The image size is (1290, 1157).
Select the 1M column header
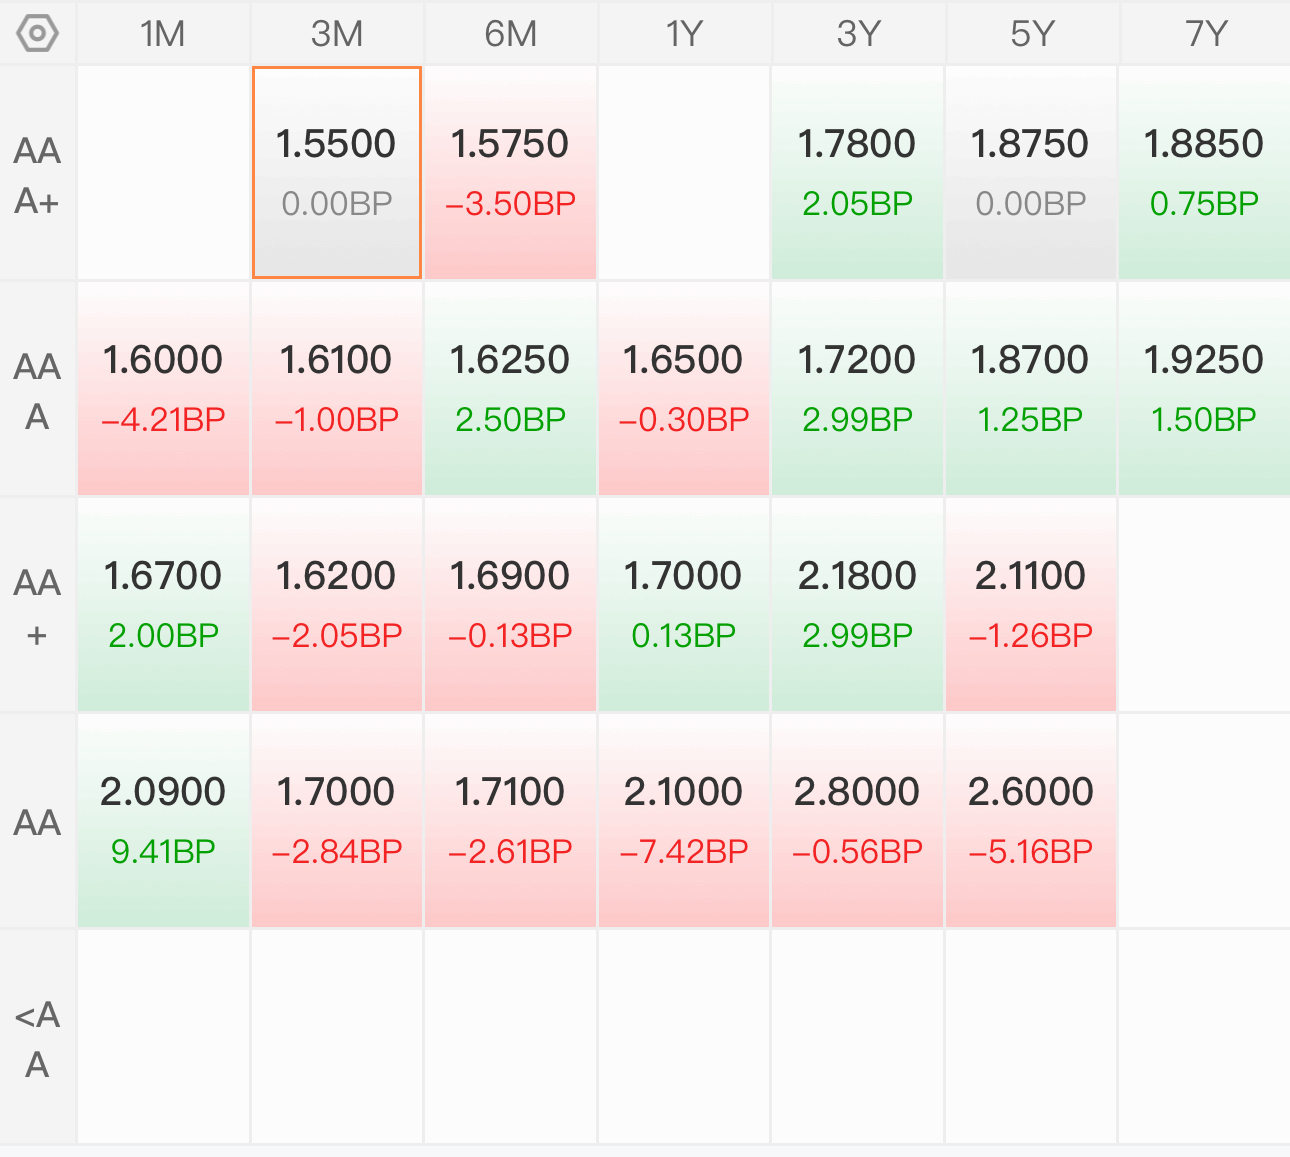coord(163,34)
